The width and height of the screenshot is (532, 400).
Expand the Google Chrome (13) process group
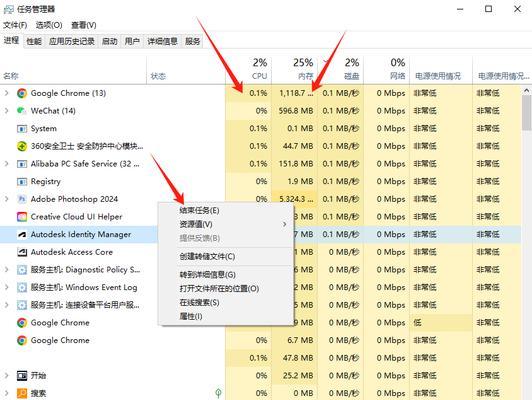(x=6, y=93)
